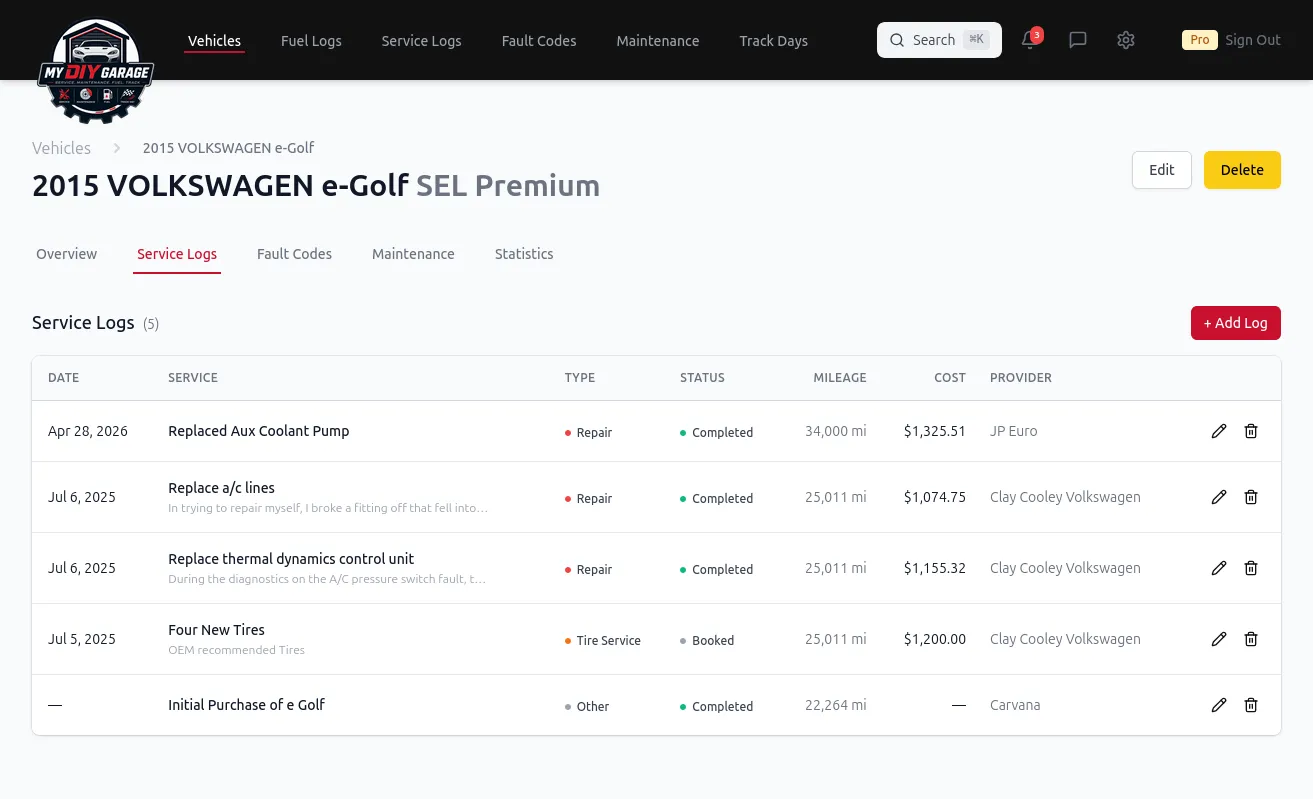Viewport: 1313px width, 799px height.
Task: Switch to the Statistics tab
Action: [x=524, y=254]
